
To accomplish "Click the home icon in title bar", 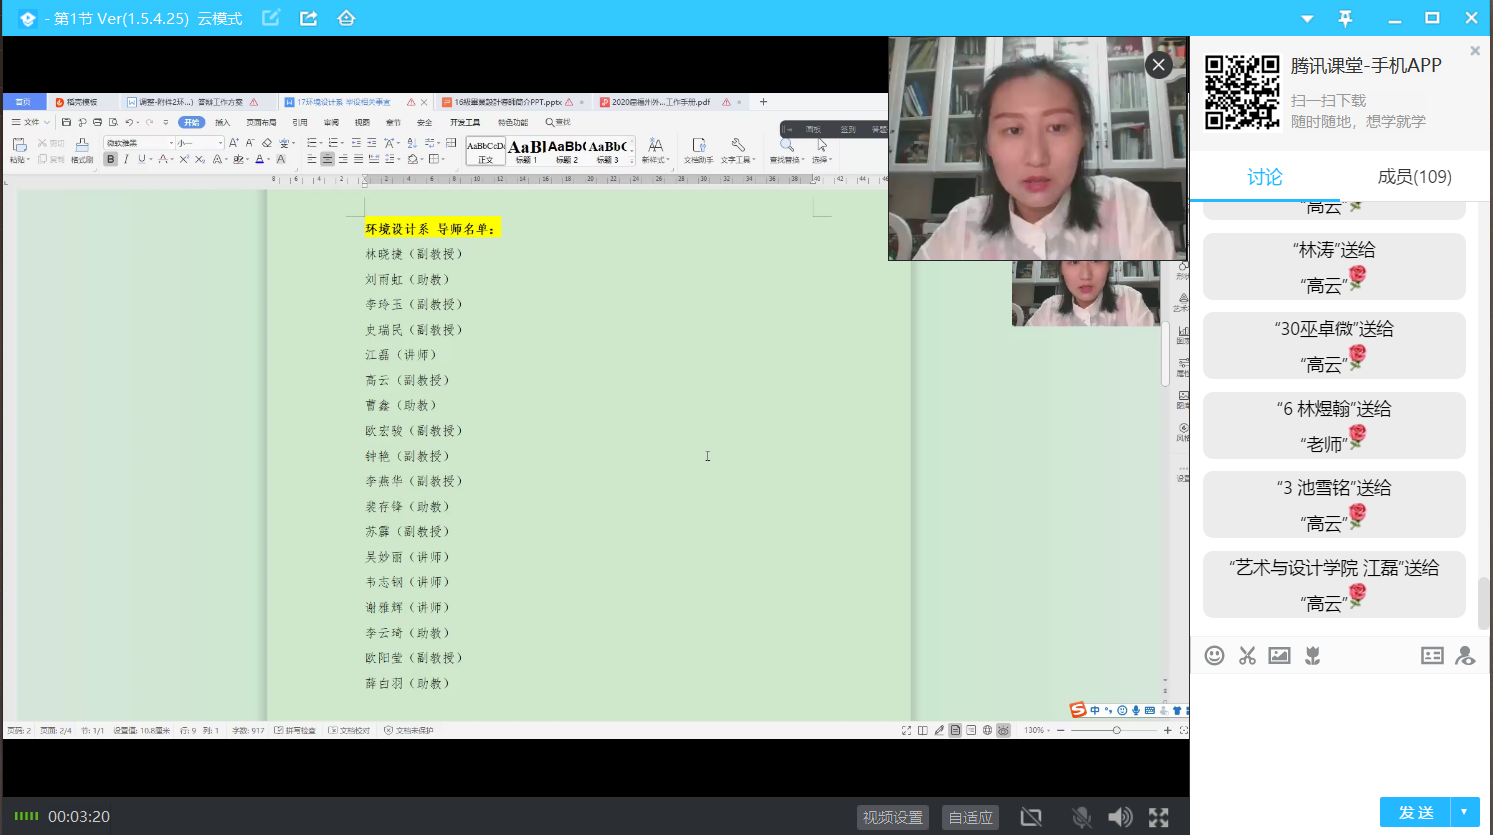I will coord(346,18).
